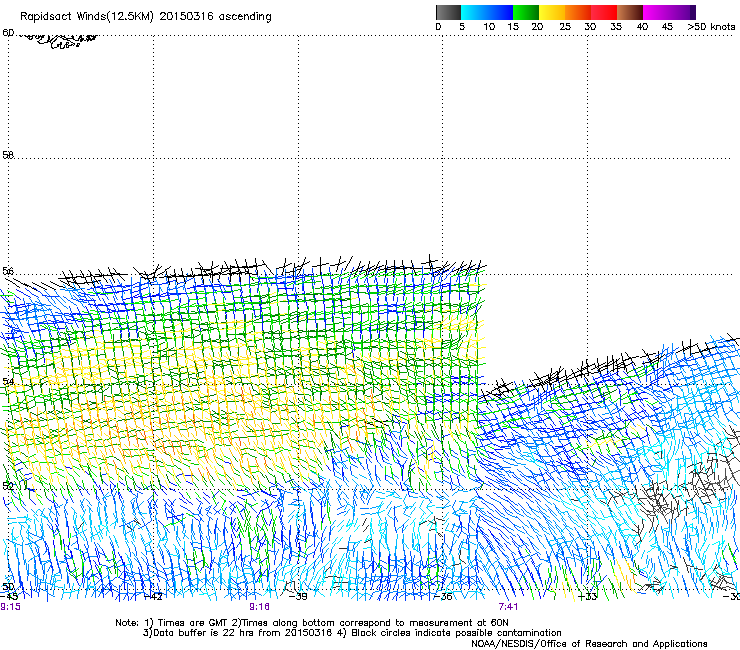
Task: Click the legend label '30'
Action: coord(590,27)
